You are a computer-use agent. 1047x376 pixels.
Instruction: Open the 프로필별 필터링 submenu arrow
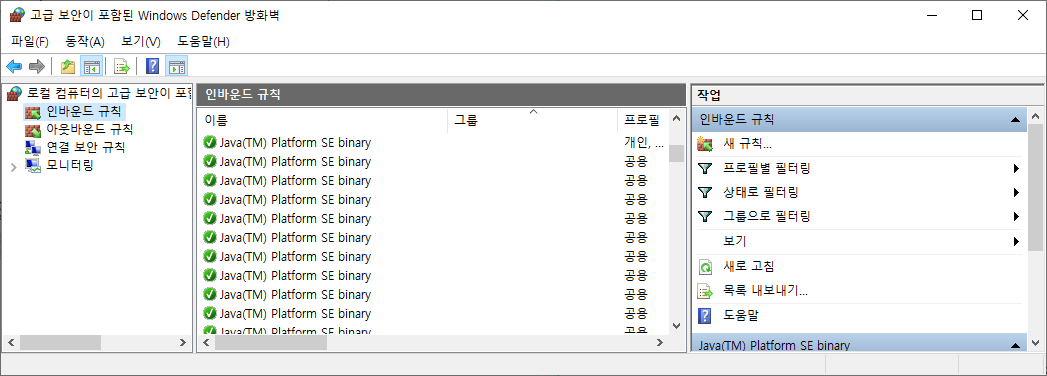[x=1016, y=168]
